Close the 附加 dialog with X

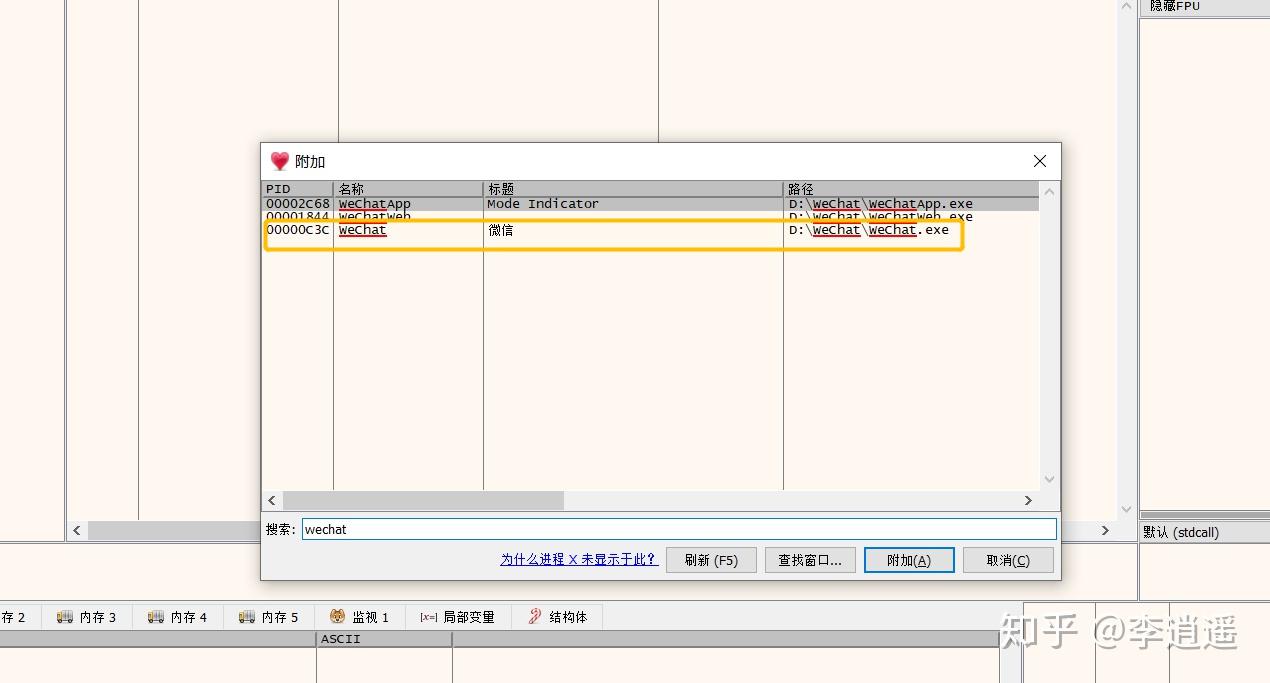1040,161
